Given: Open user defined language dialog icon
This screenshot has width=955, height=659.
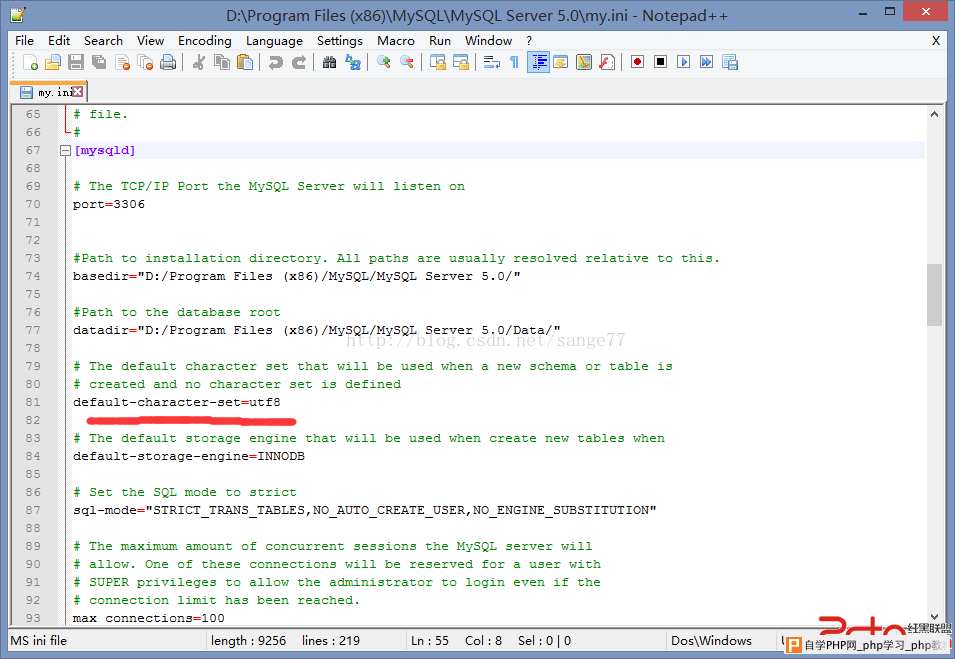Looking at the screenshot, I should coord(561,62).
